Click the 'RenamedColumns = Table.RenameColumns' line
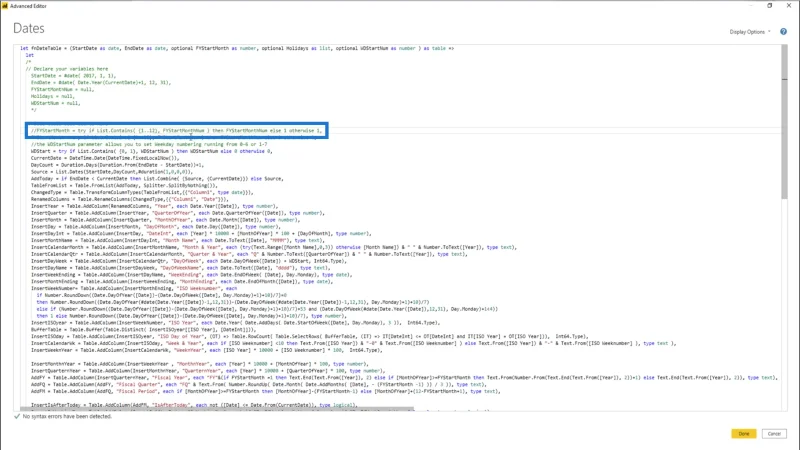The width and height of the screenshot is (800, 450). pos(130,199)
